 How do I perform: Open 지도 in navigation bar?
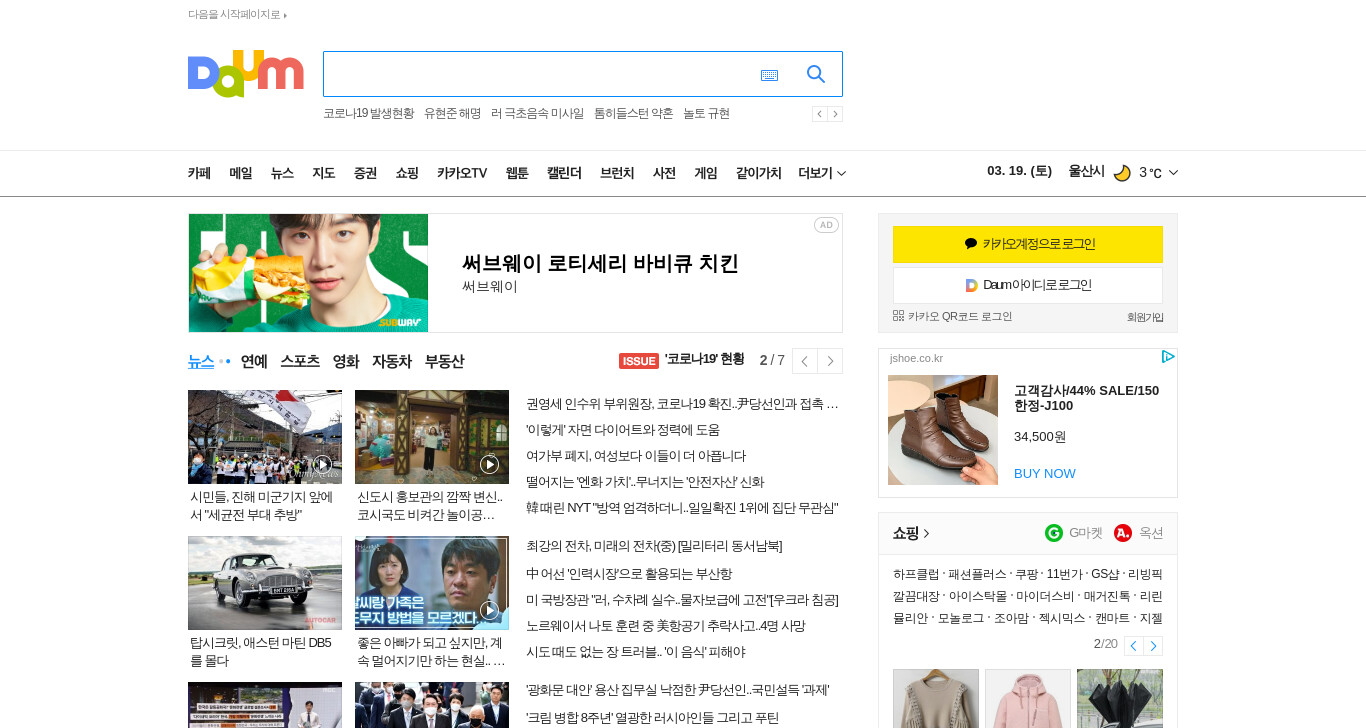(323, 173)
